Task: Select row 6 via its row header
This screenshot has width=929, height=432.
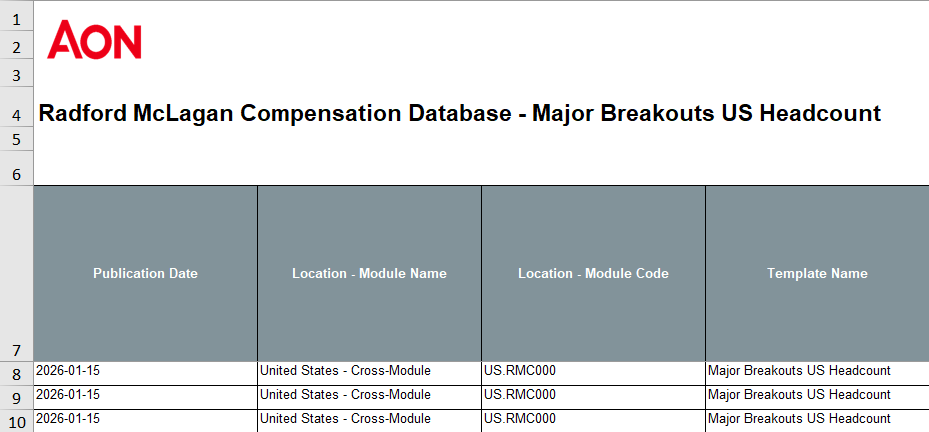Action: [16, 174]
